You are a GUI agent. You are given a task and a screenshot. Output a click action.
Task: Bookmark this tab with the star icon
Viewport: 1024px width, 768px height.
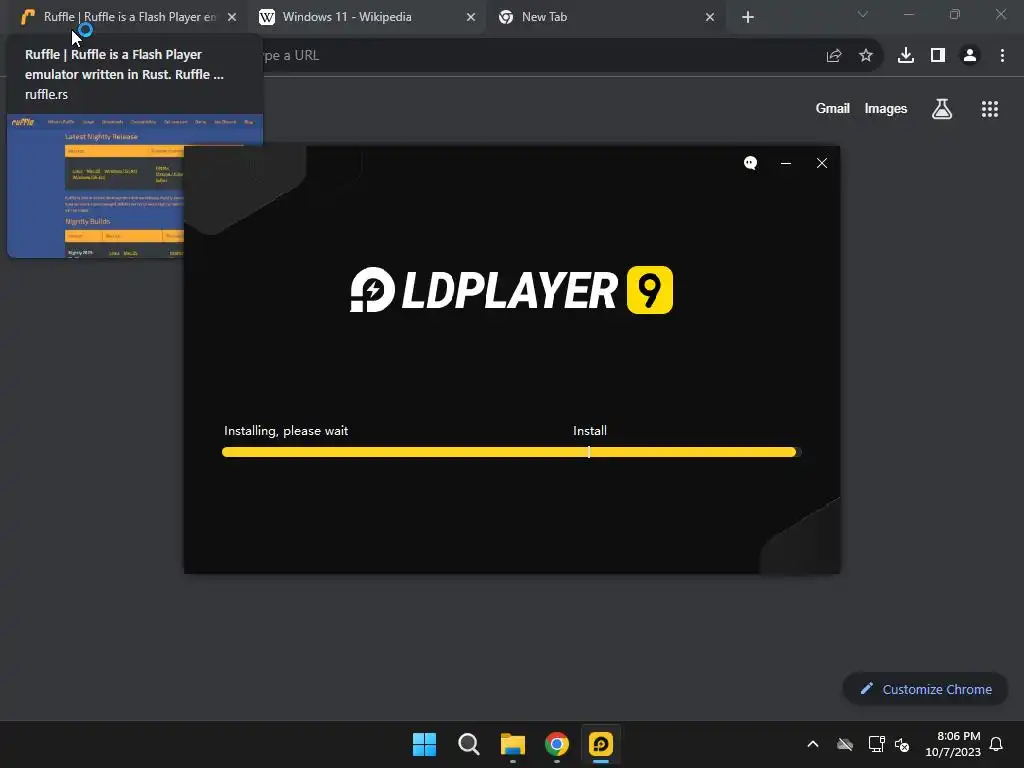click(866, 56)
